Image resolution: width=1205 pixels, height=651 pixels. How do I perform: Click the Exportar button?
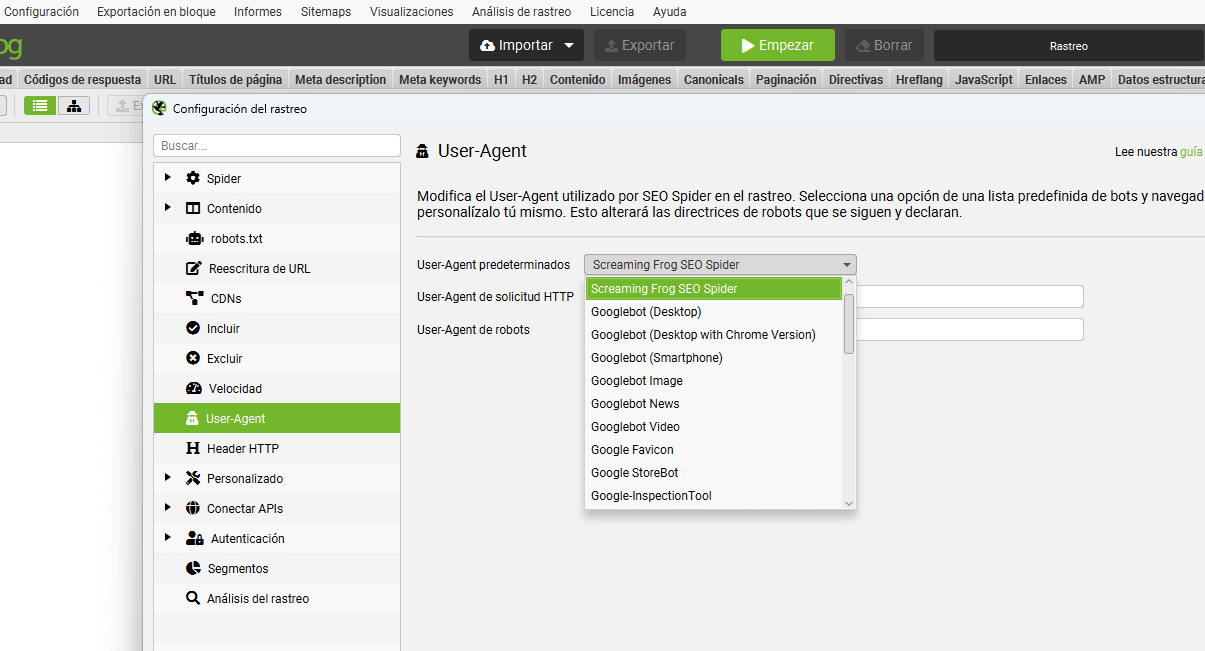(x=640, y=45)
